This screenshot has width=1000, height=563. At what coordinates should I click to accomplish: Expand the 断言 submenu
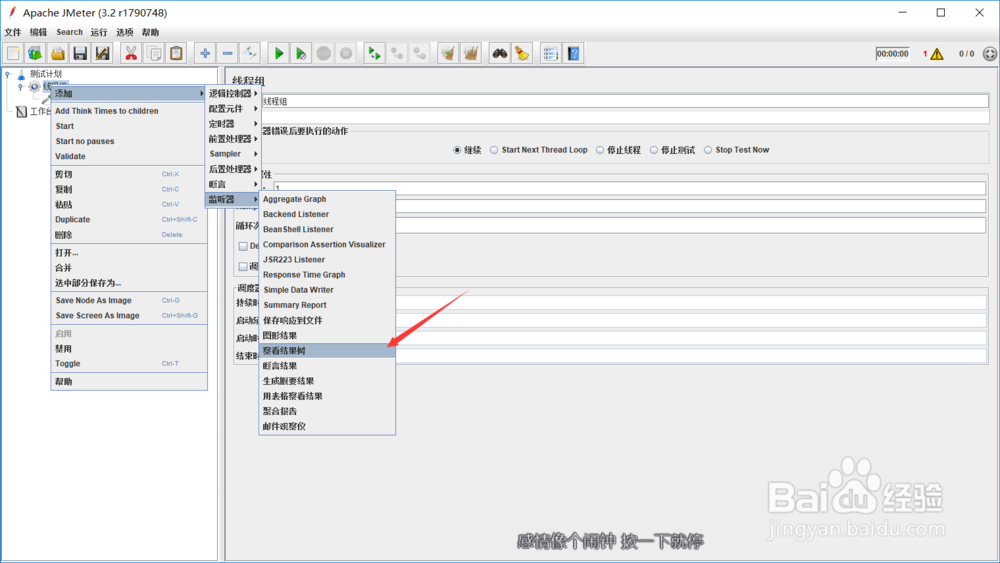(x=233, y=184)
